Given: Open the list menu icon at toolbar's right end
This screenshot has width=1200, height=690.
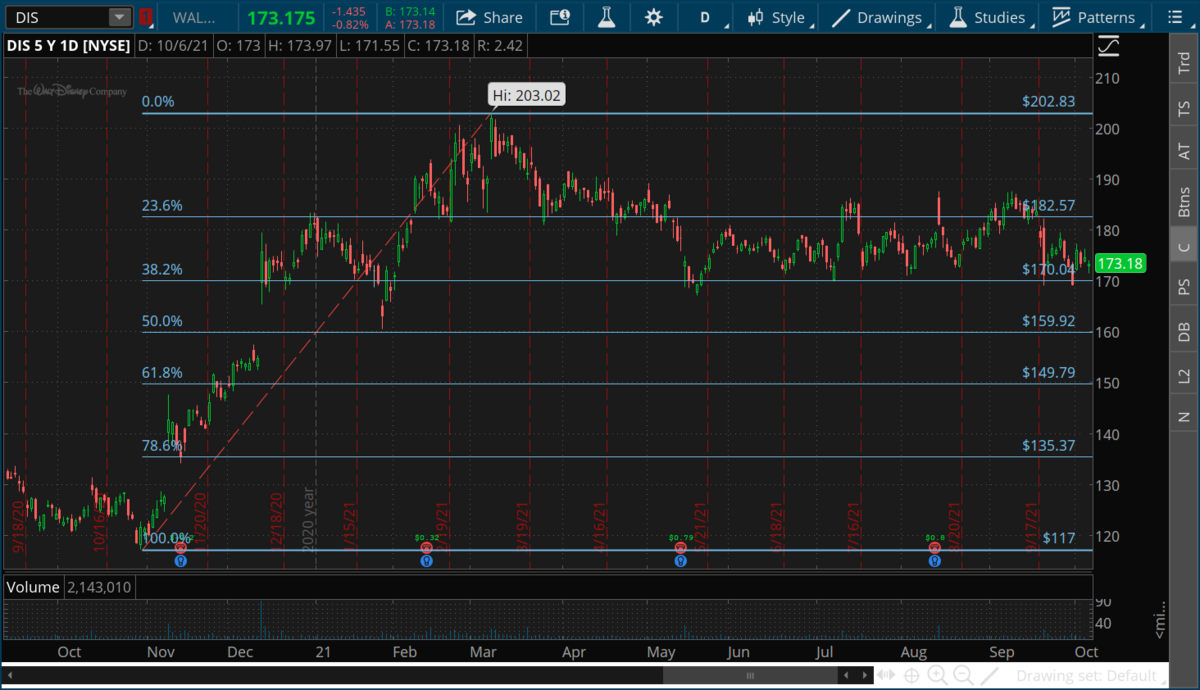Looking at the screenshot, I should (1175, 17).
